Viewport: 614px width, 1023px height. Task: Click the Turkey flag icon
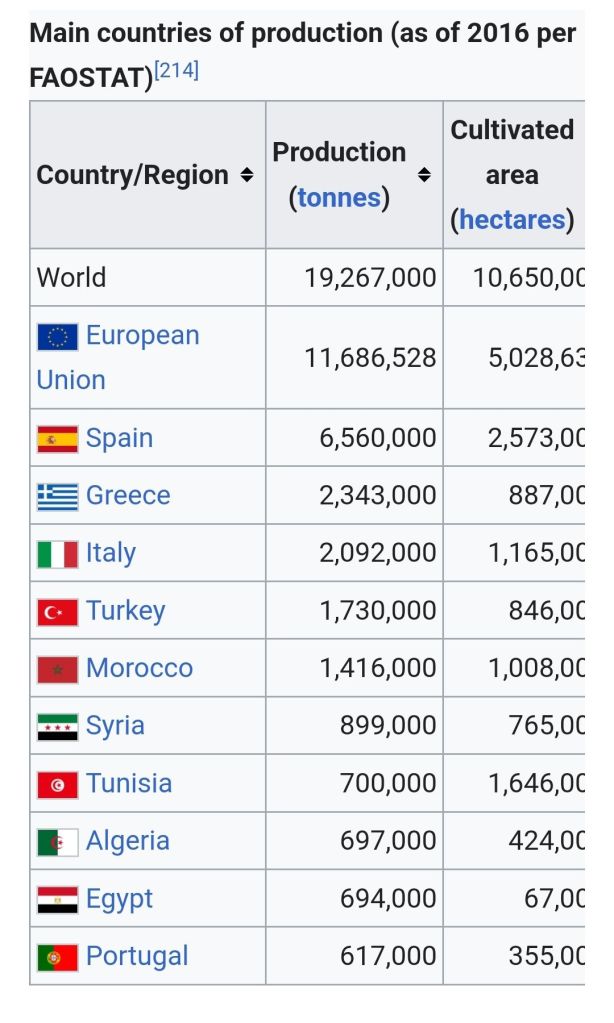[57, 612]
